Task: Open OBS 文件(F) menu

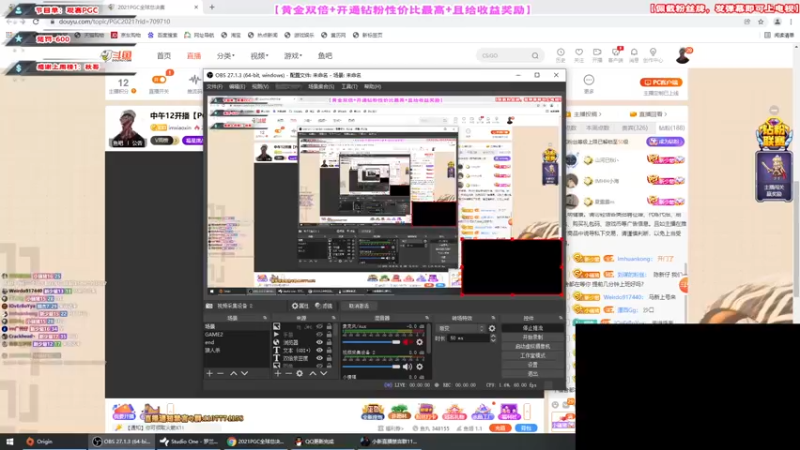Action: click(214, 87)
